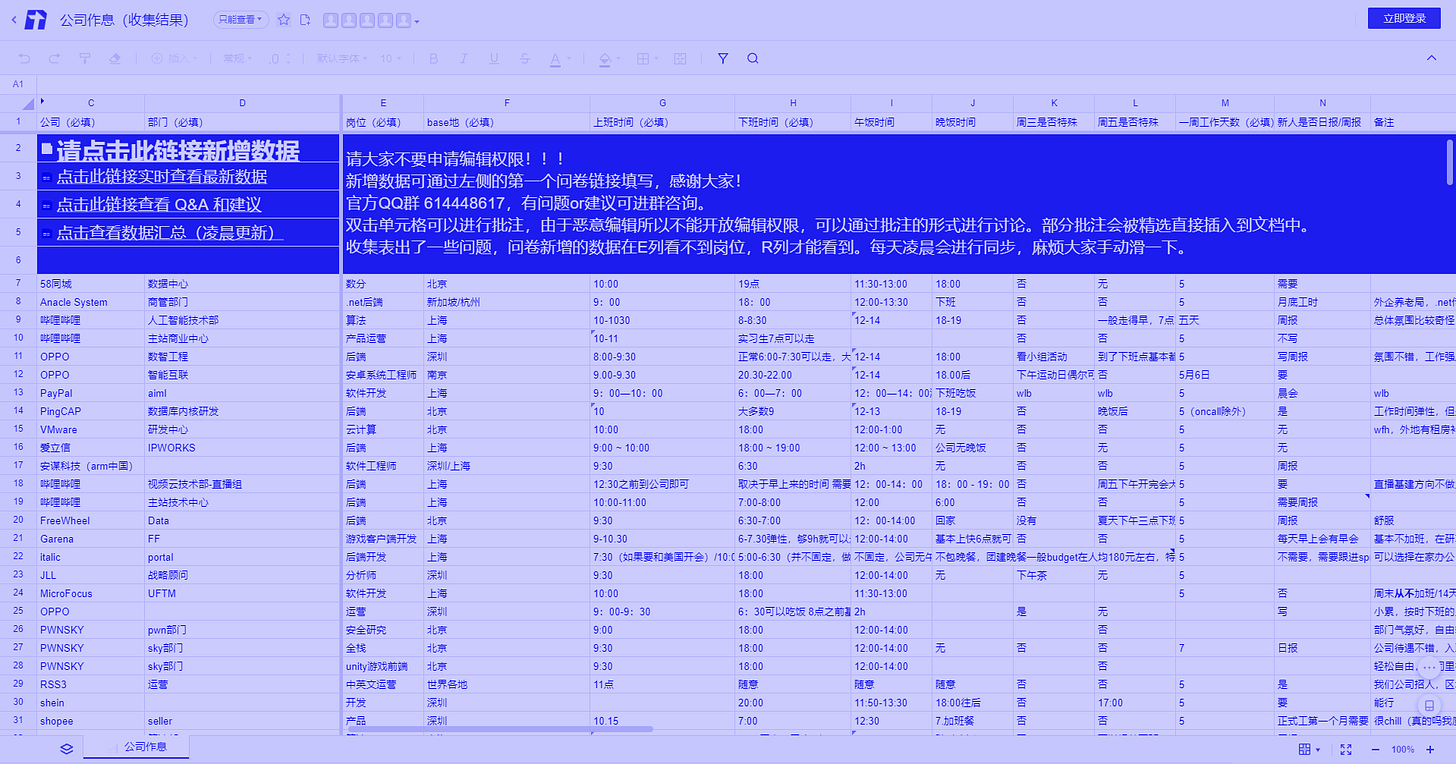Click the FreeWheel company cell
The width and height of the screenshot is (1456, 764).
(x=91, y=520)
